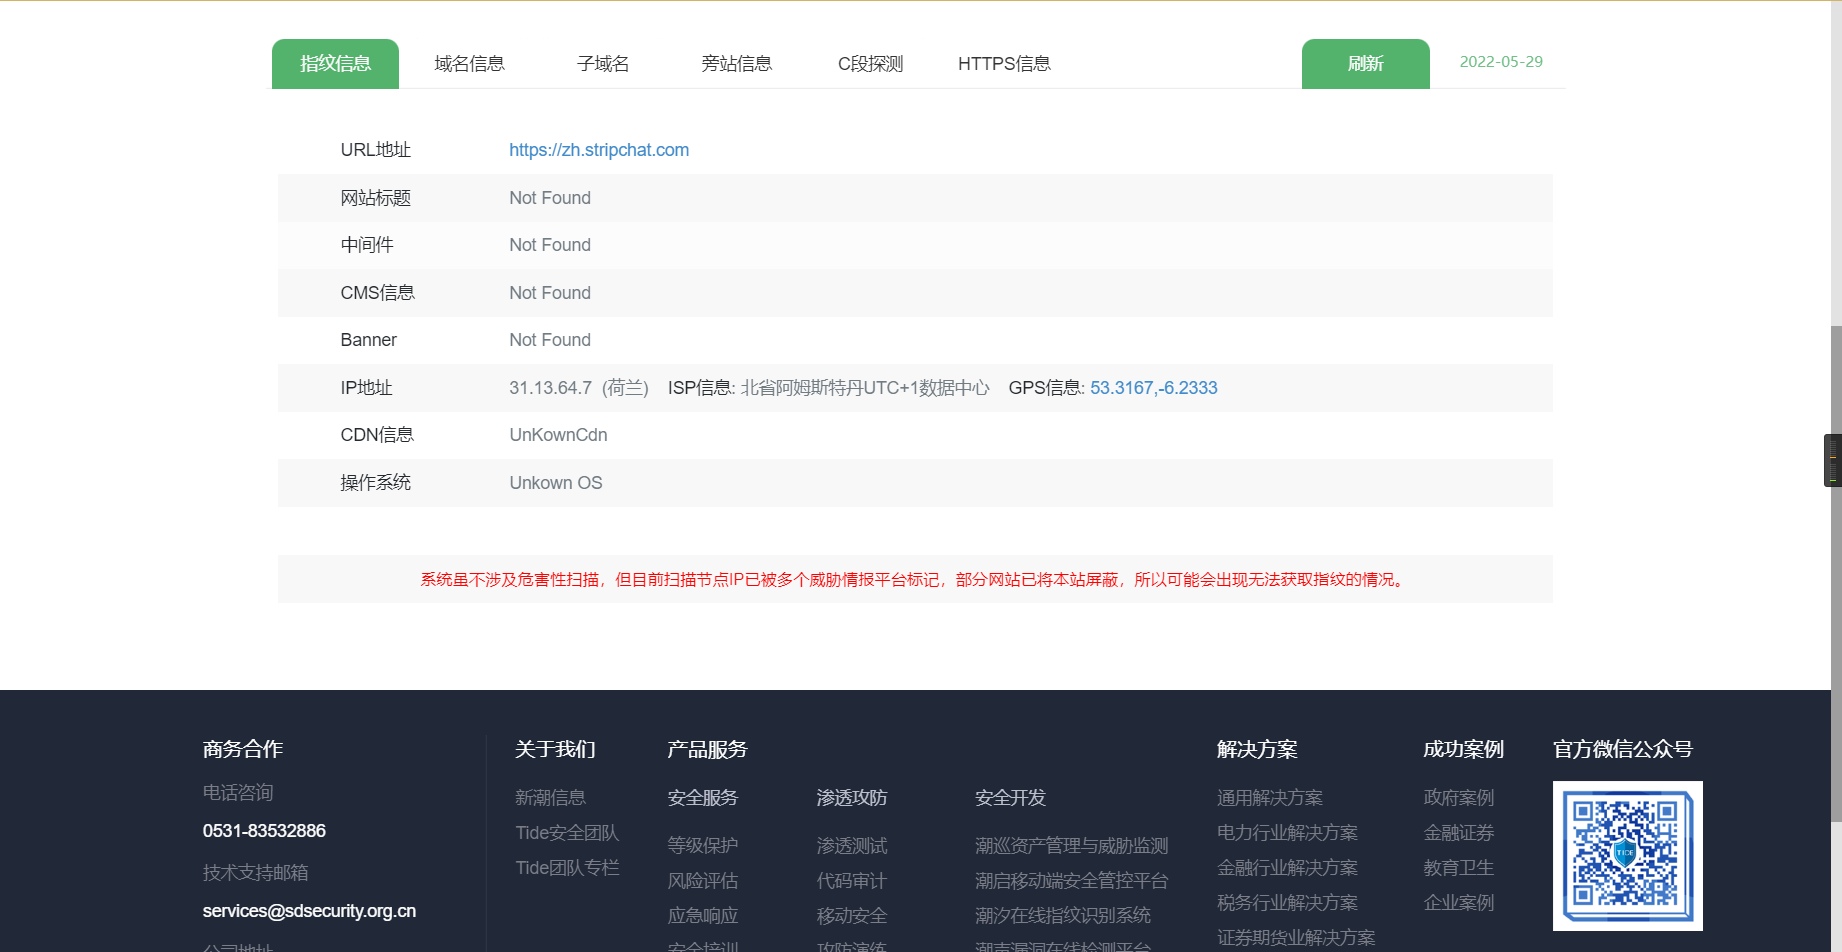Click the 官方微信公众号 heading
1842x952 pixels.
(1623, 750)
